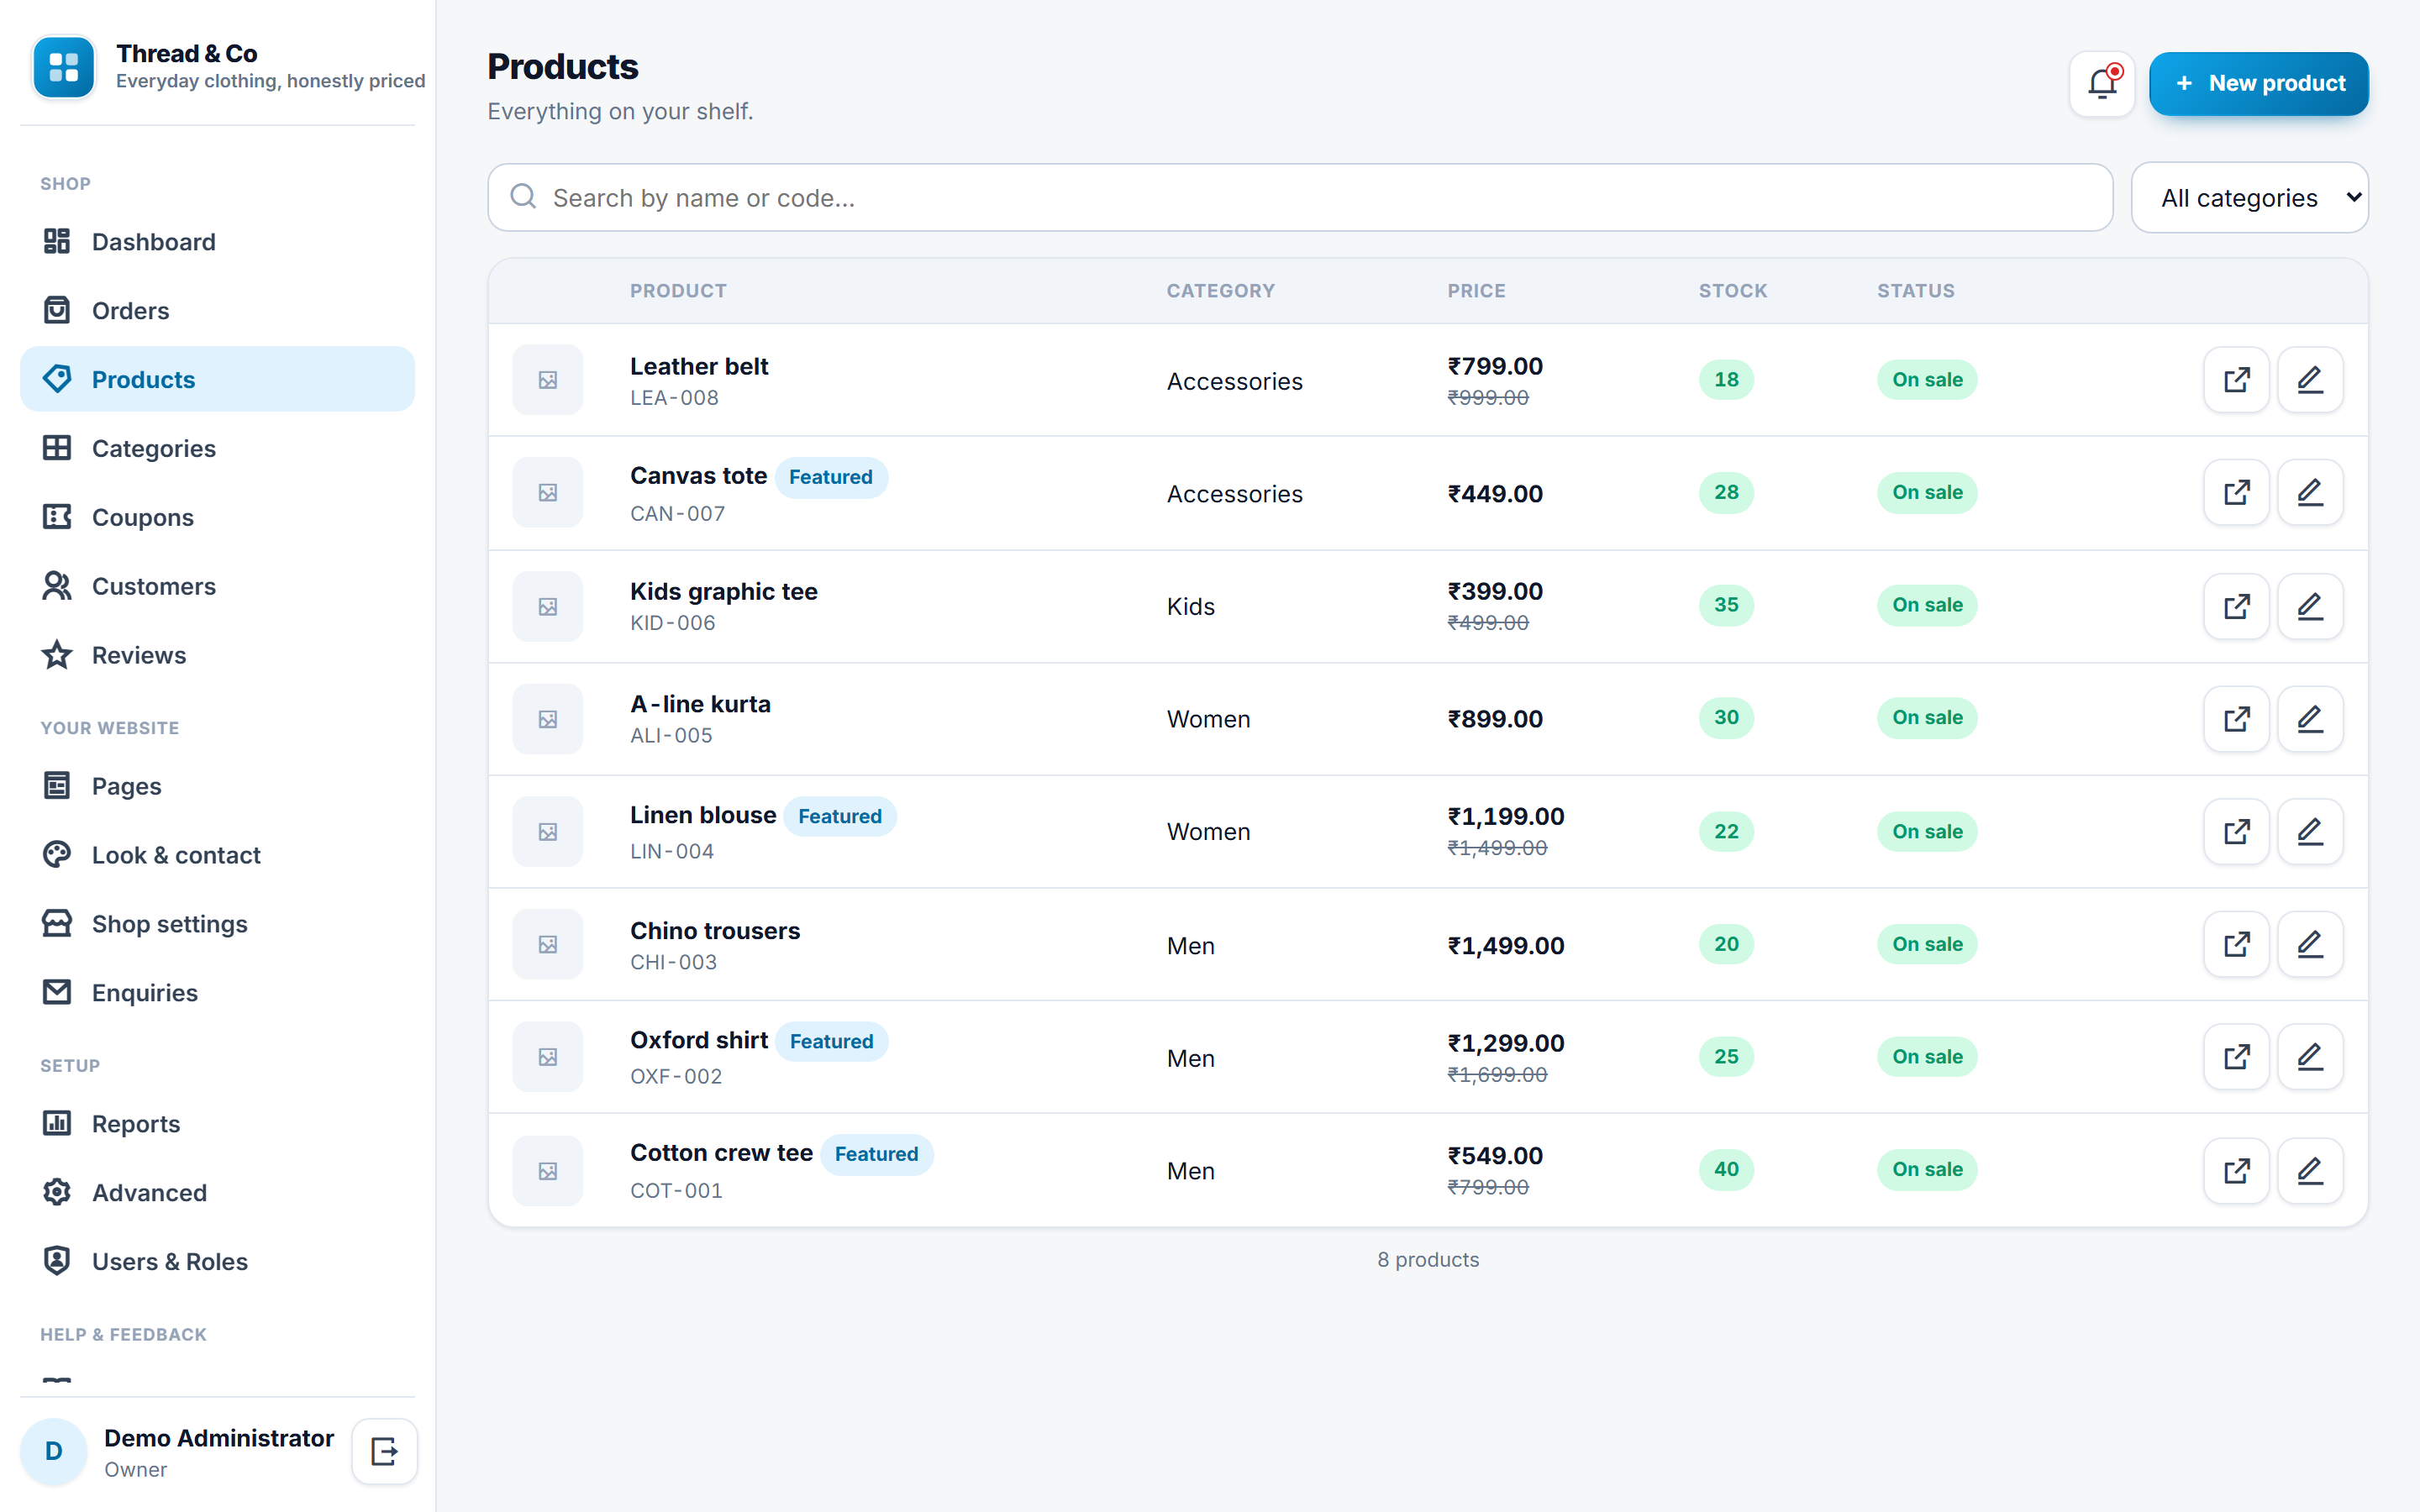Open Enquiries in the sidebar
This screenshot has width=2420, height=1512.
pyautogui.click(x=217, y=993)
